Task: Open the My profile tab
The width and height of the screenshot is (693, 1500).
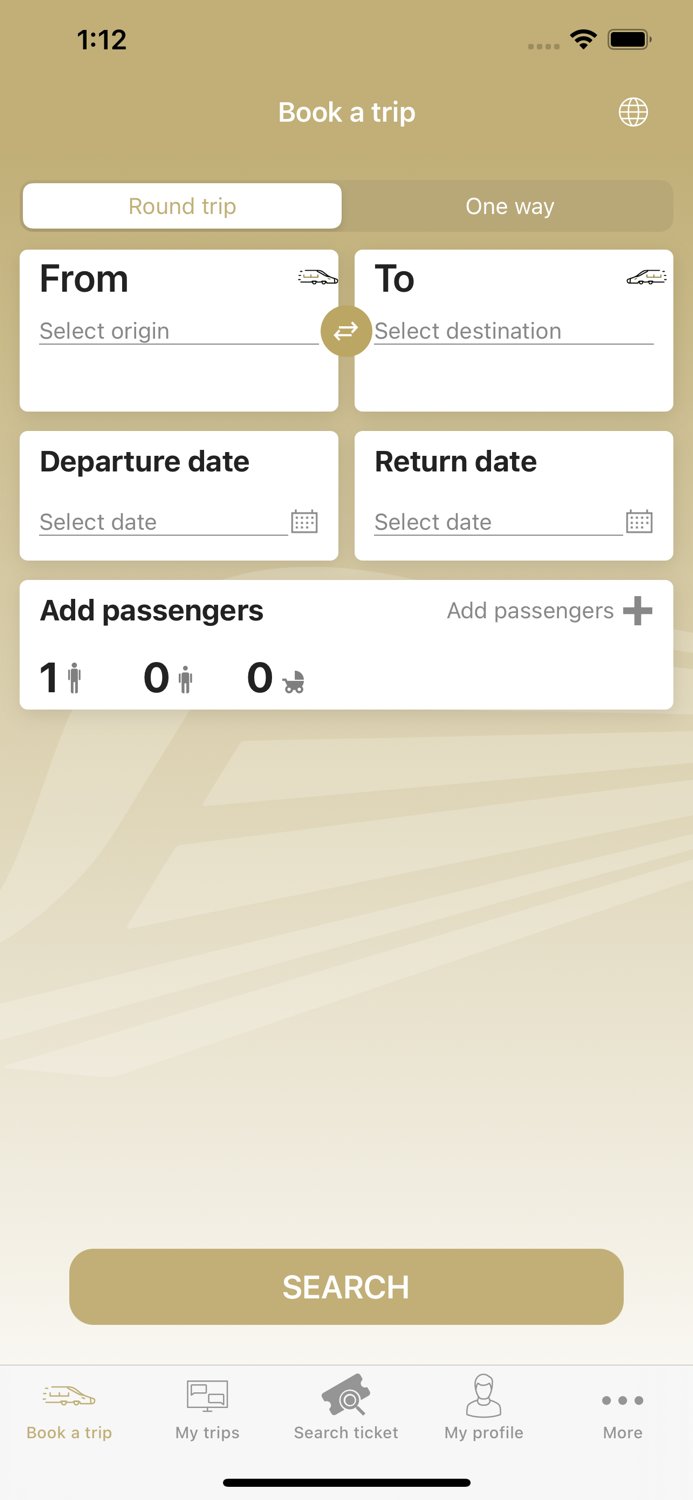Action: click(484, 1409)
